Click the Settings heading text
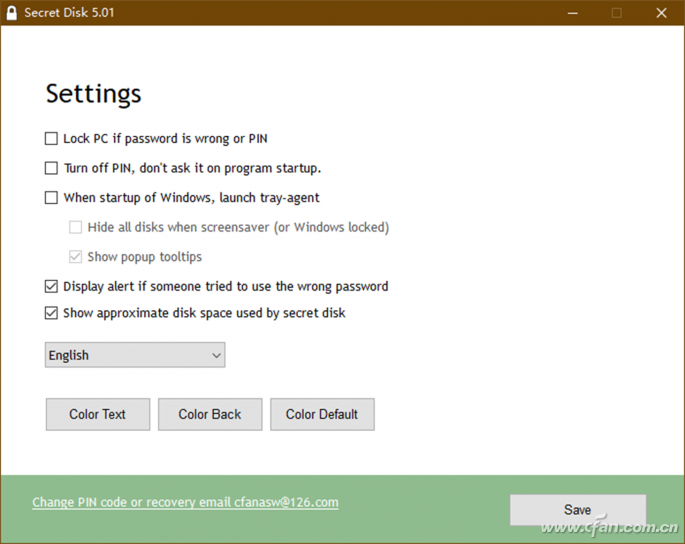The width and height of the screenshot is (685, 544). click(x=93, y=94)
